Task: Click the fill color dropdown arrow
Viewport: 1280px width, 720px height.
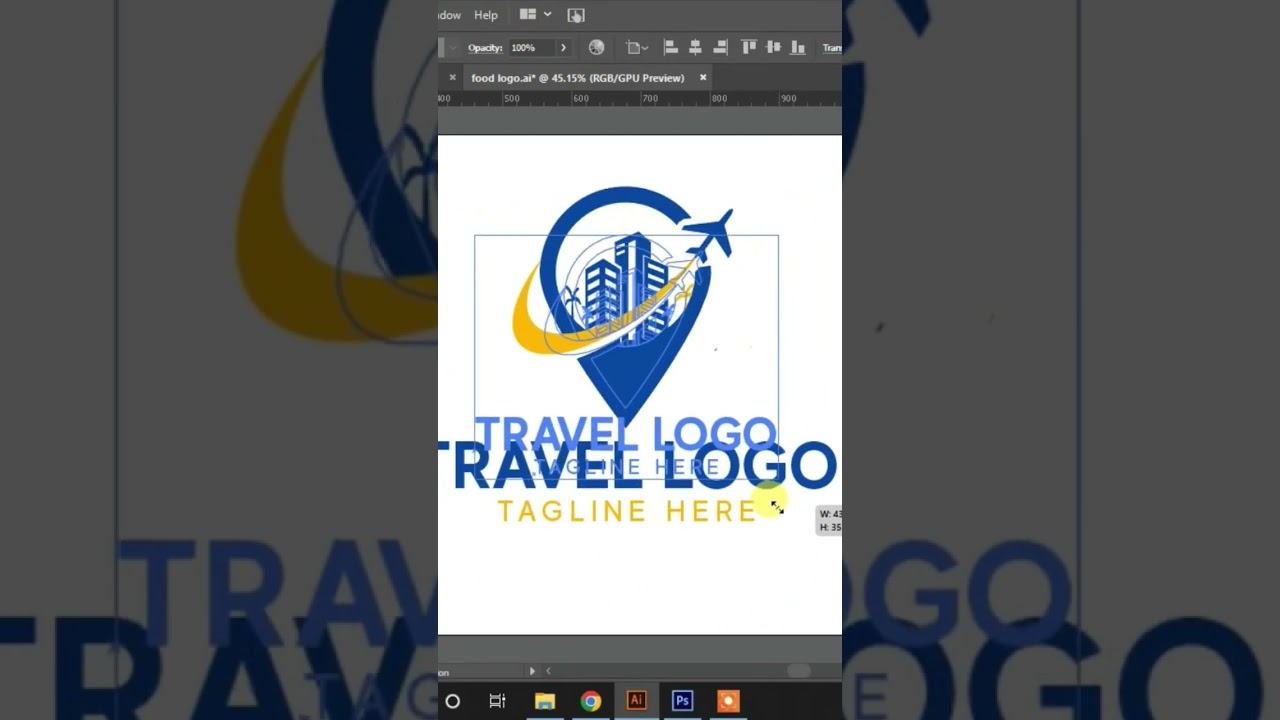Action: [453, 48]
